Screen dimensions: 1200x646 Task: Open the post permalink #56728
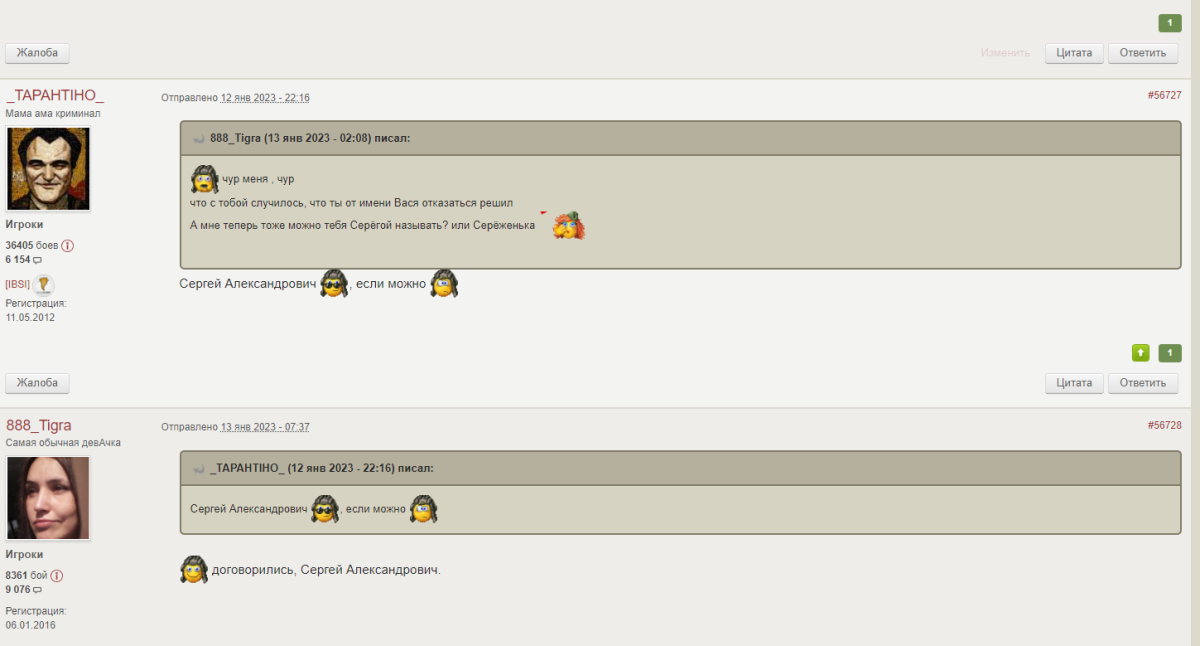1164,426
